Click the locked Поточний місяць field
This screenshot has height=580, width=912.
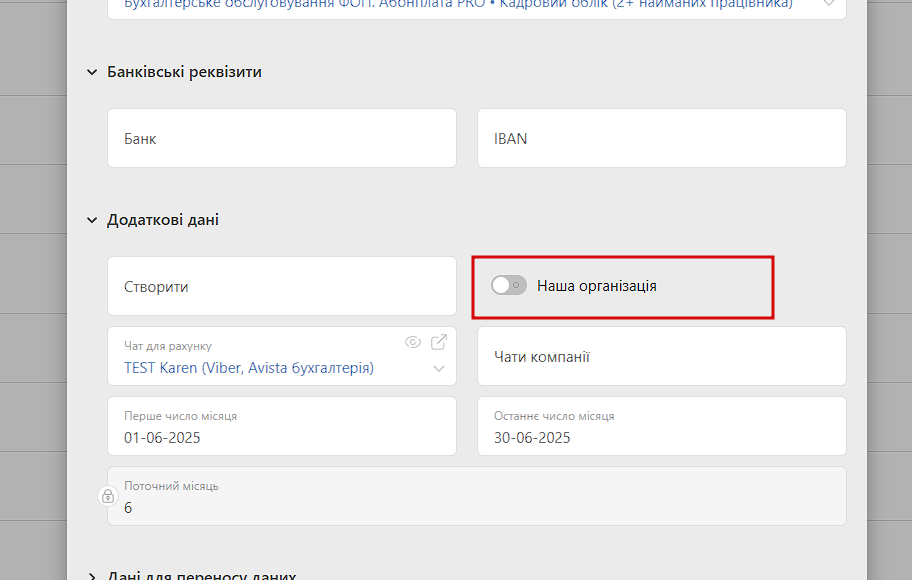[x=477, y=496]
